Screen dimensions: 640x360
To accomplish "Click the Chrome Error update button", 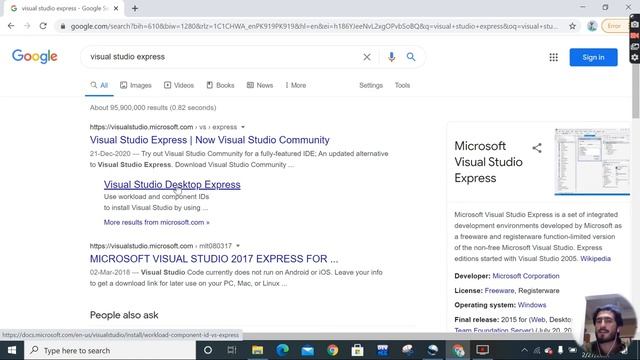I will (614, 26).
